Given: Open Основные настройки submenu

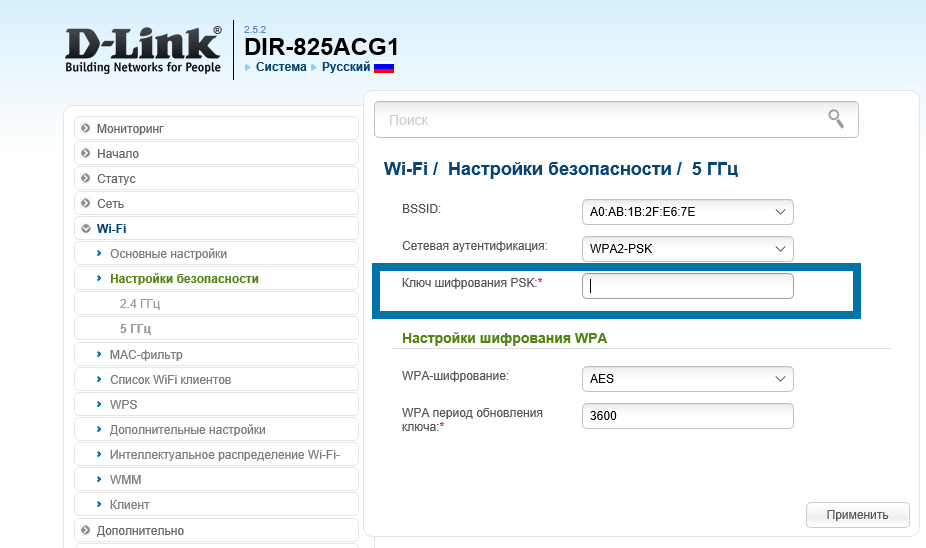Looking at the screenshot, I should (216, 253).
